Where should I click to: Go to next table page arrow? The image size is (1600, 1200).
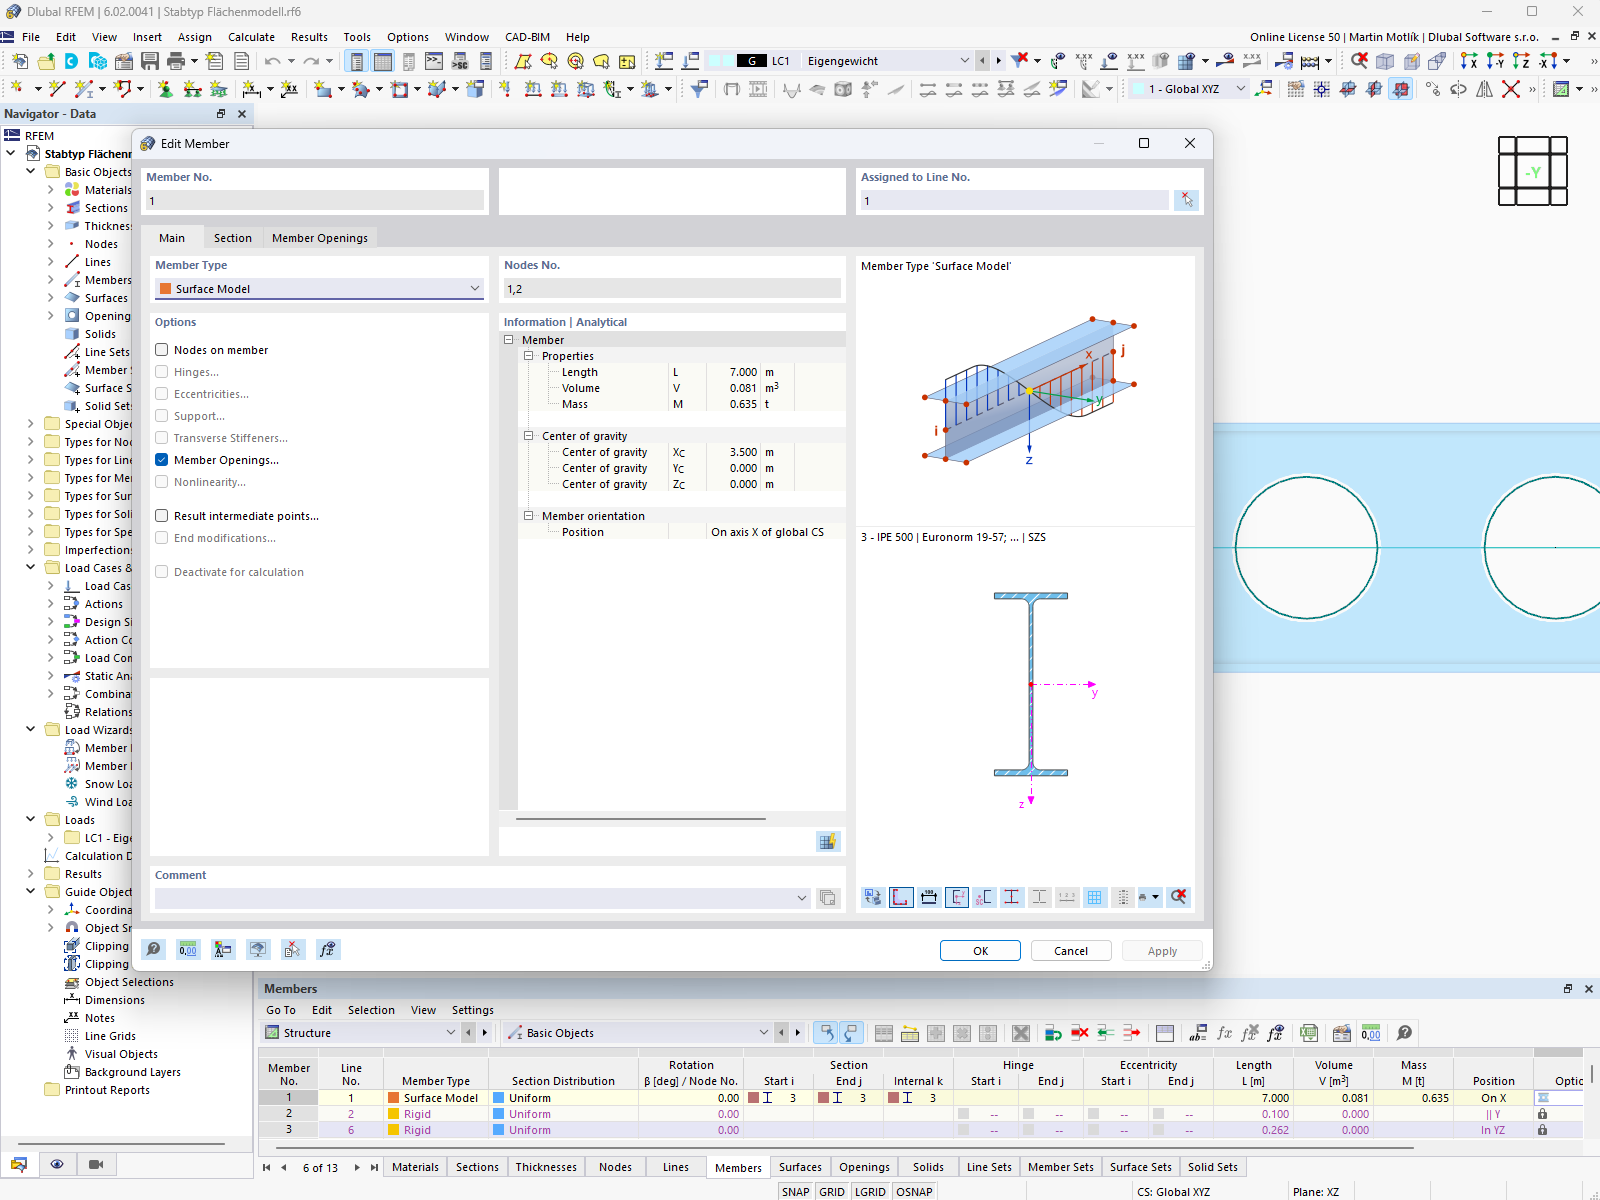(357, 1167)
